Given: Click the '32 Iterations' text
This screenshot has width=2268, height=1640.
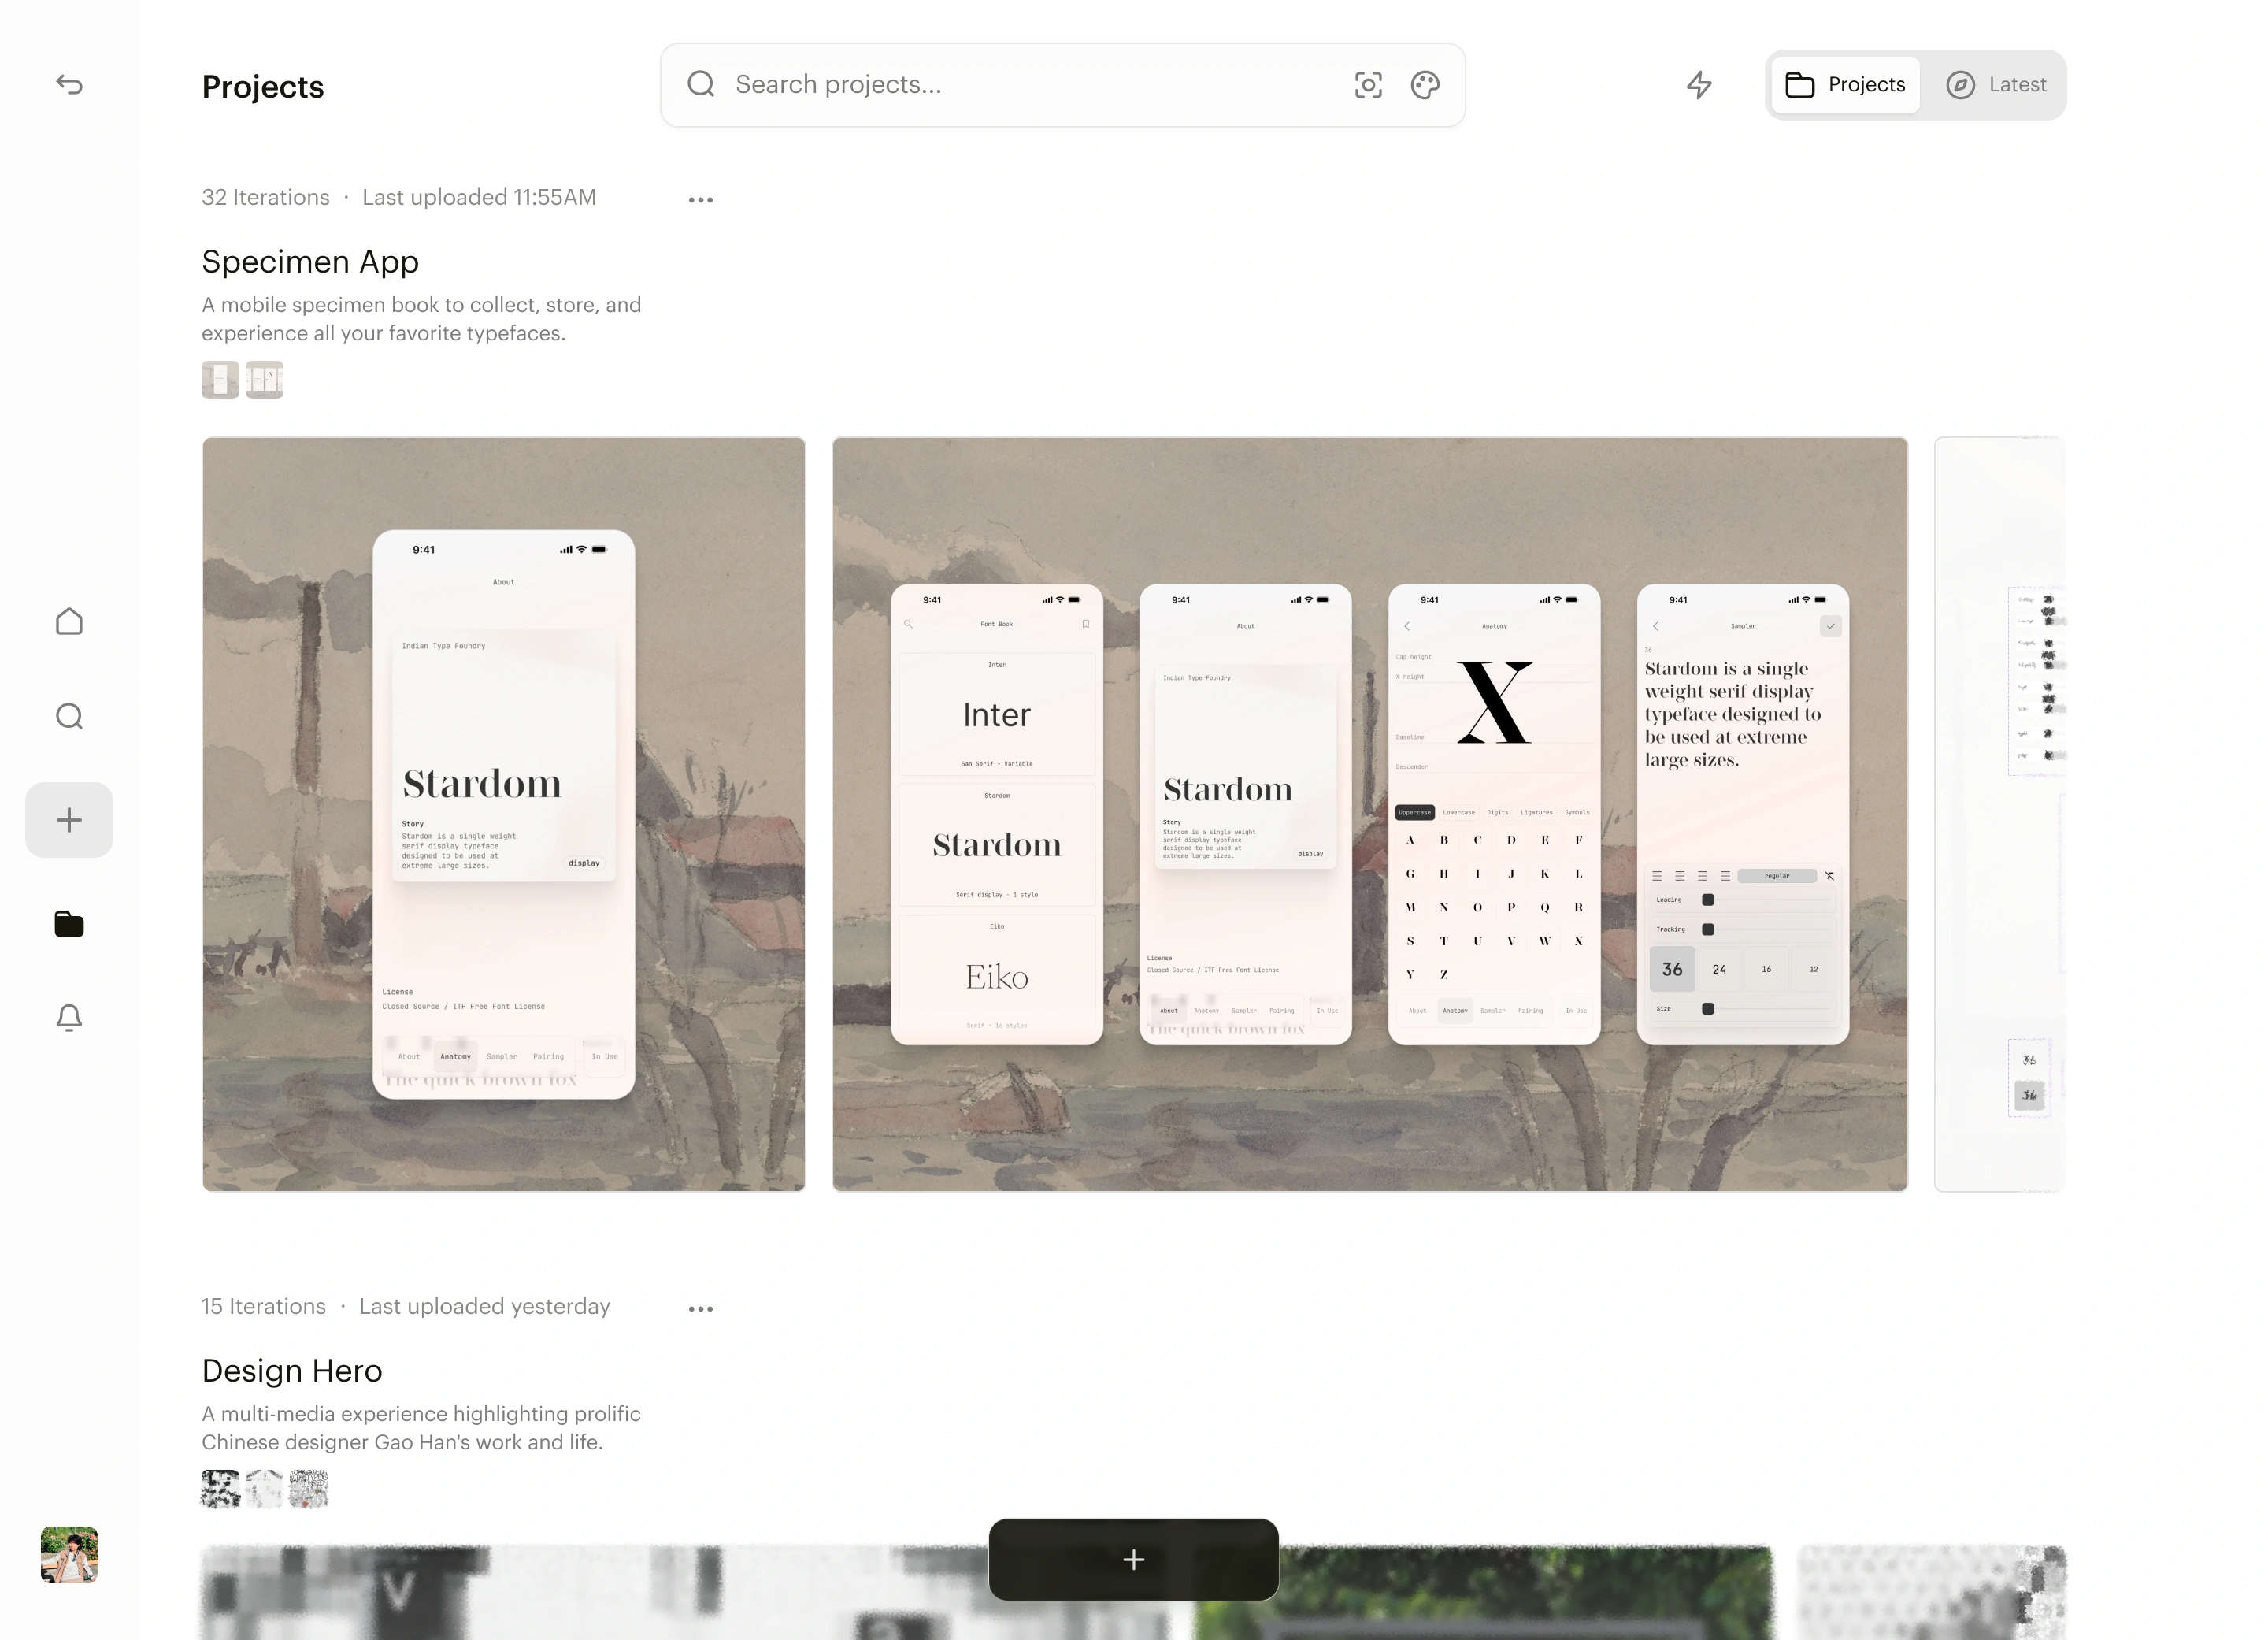Looking at the screenshot, I should click(265, 198).
